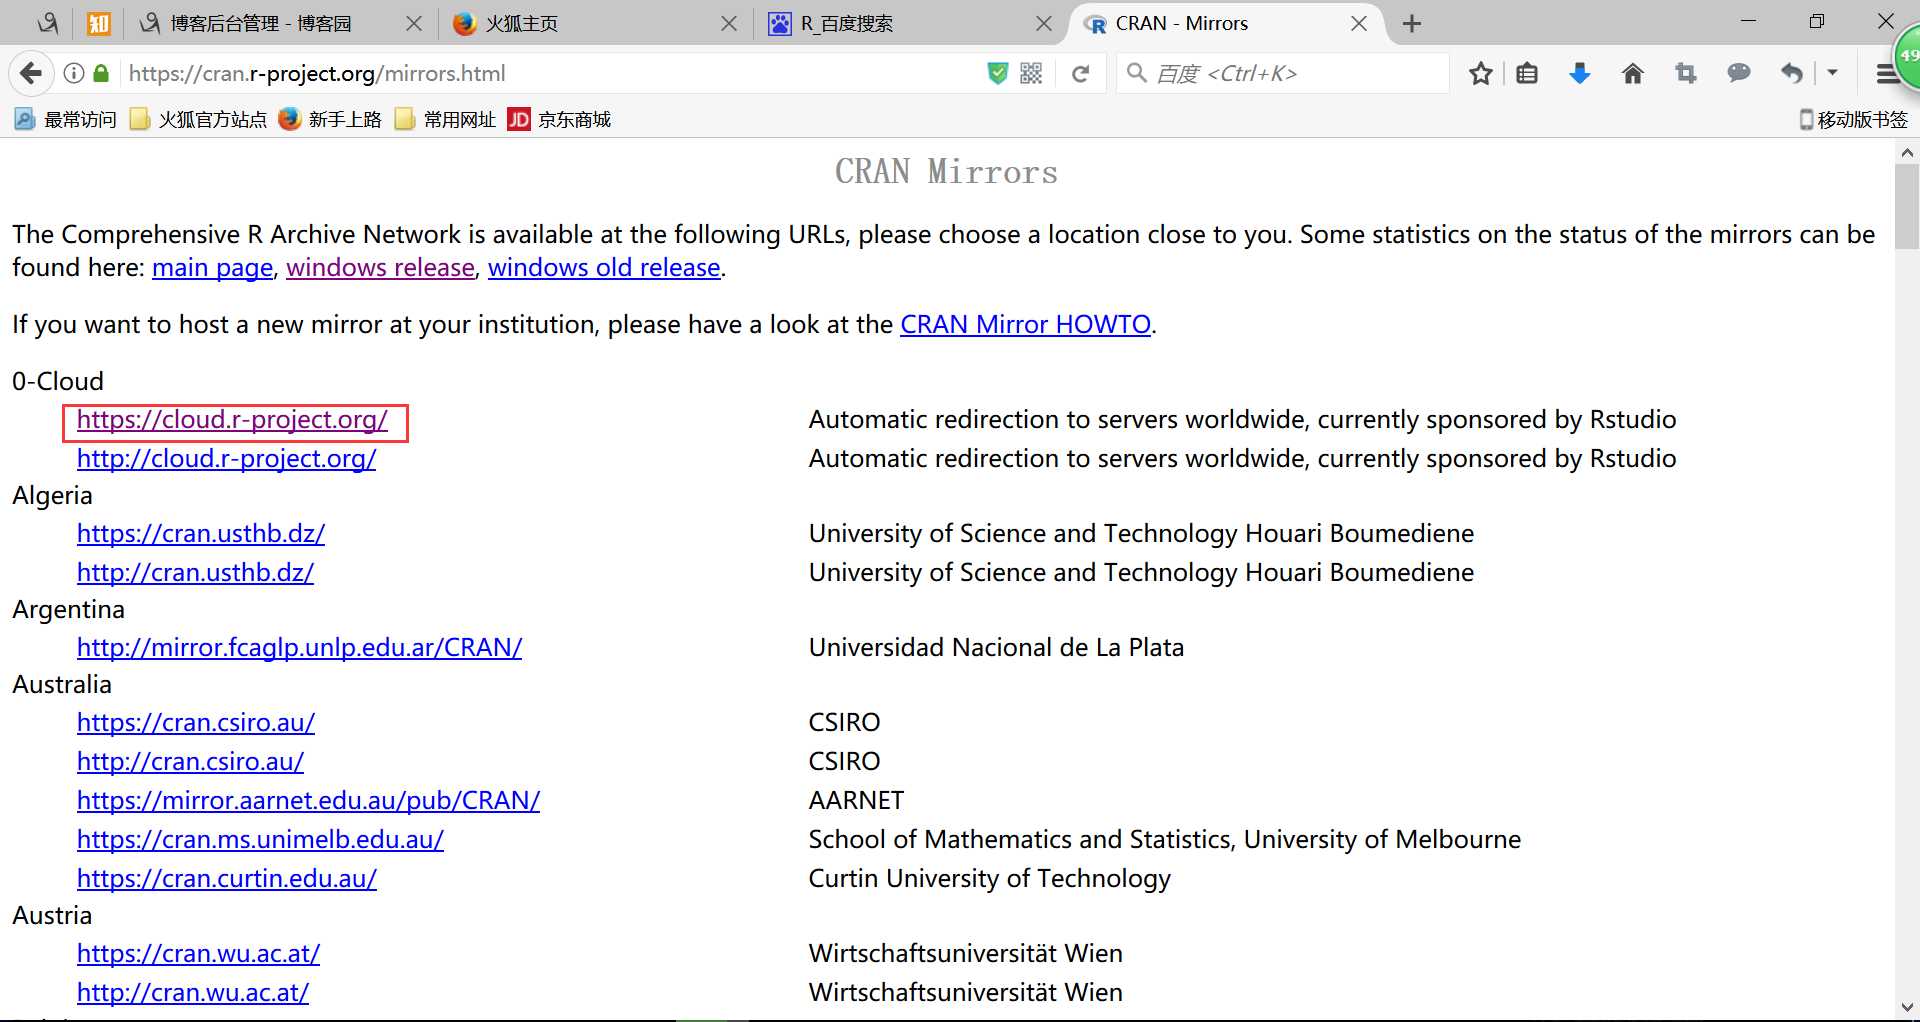Viewport: 1920px width, 1022px height.
Task: Open the chat bubble icon
Action: point(1739,73)
